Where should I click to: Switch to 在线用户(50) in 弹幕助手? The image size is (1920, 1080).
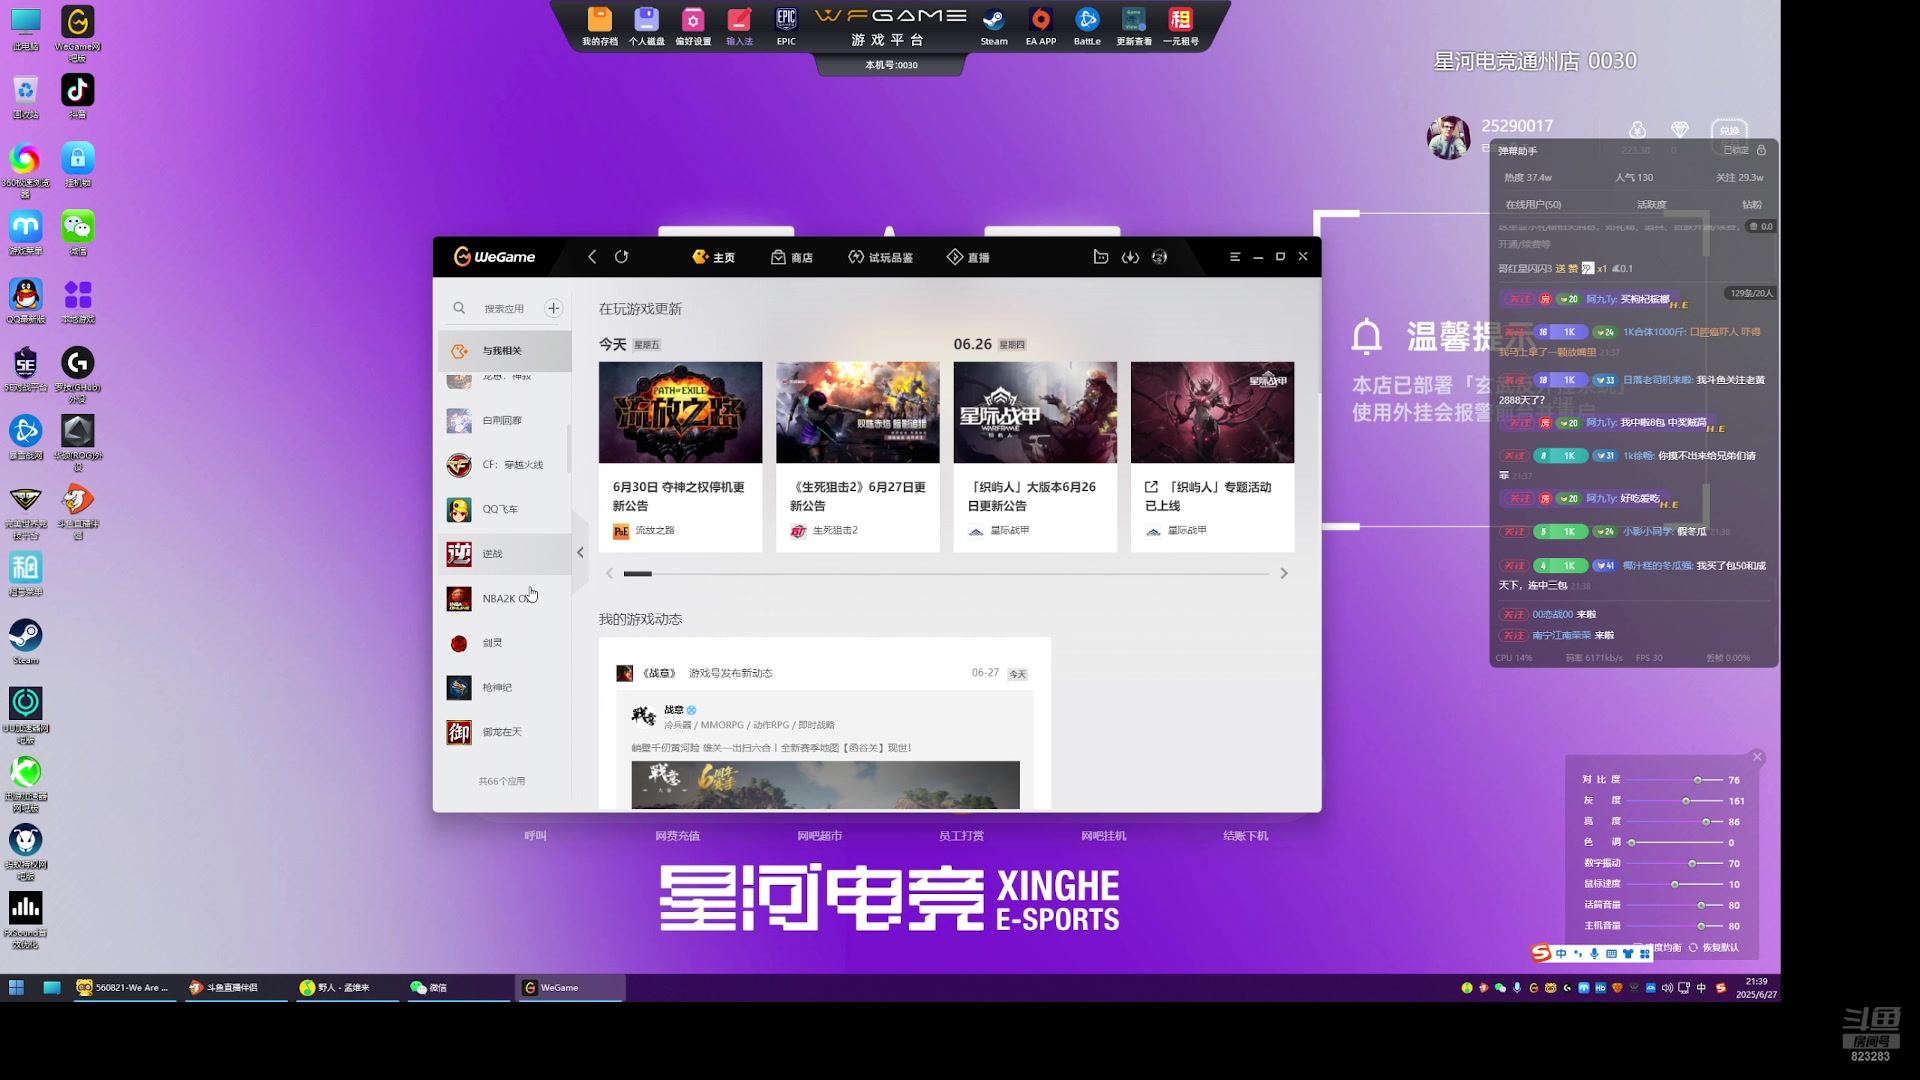pyautogui.click(x=1533, y=204)
